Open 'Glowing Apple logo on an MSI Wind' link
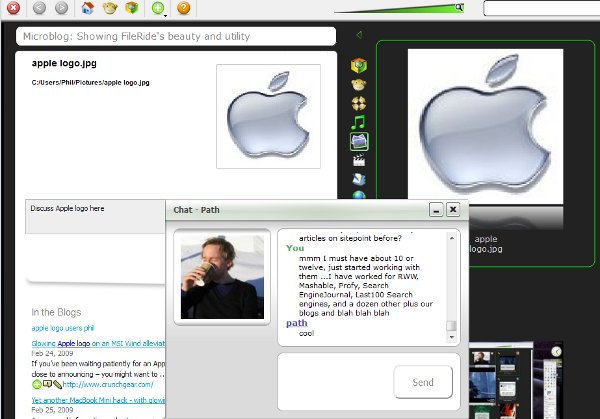 click(x=98, y=343)
